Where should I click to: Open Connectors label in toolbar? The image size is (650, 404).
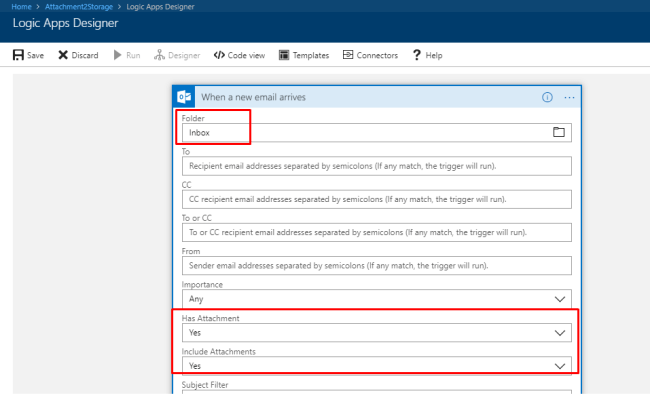(x=377, y=56)
